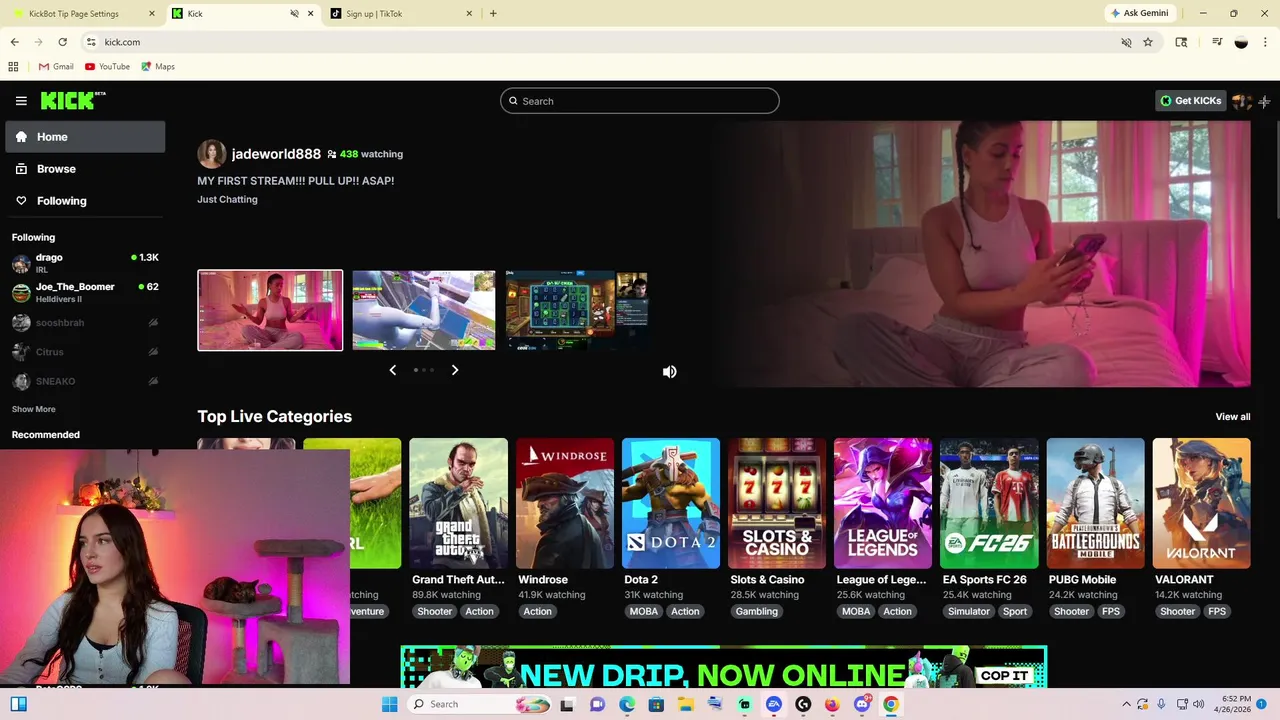Click Gambling tag under Slots & Casino

(757, 611)
